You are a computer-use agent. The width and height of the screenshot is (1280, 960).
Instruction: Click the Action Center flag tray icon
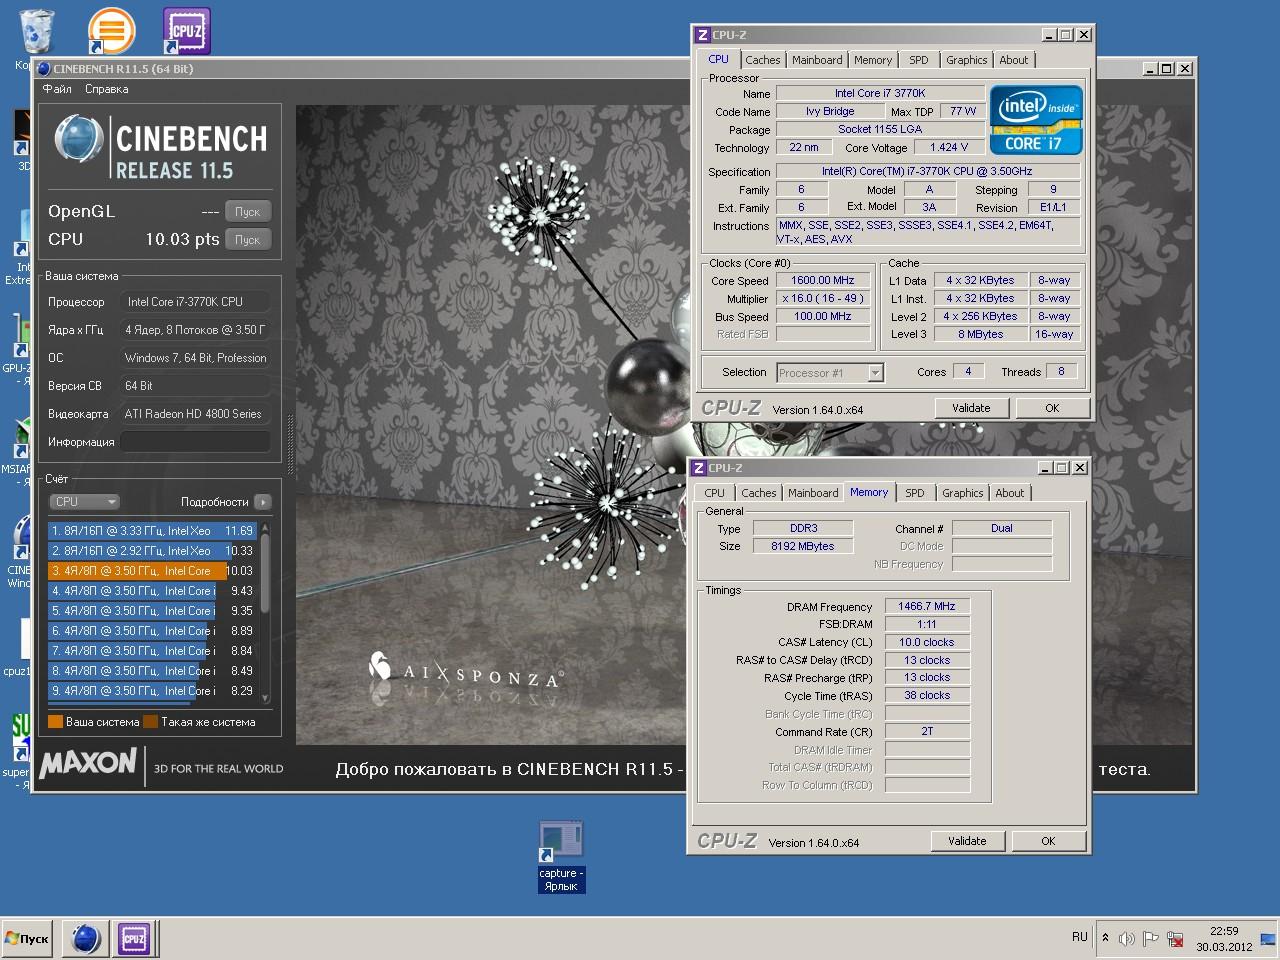[x=1151, y=938]
